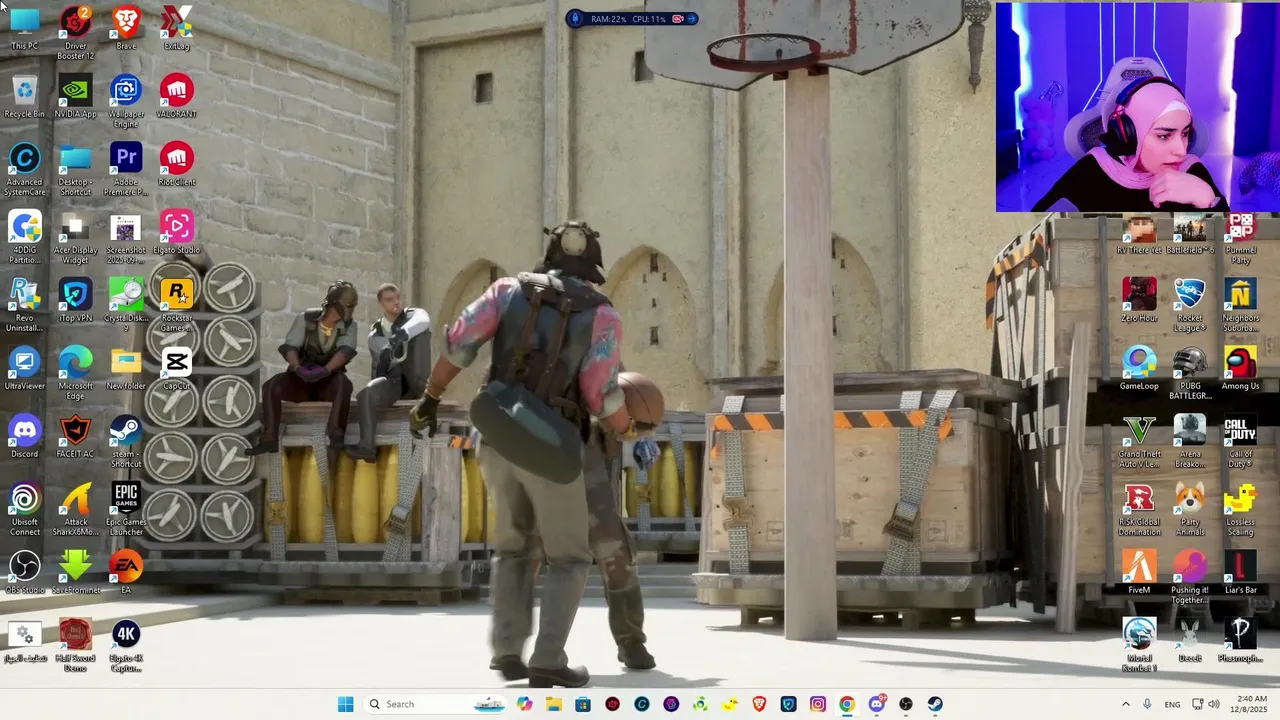Launch Rockstar Games Launcher icon
This screenshot has height=720, width=1280.
pyautogui.click(x=177, y=305)
